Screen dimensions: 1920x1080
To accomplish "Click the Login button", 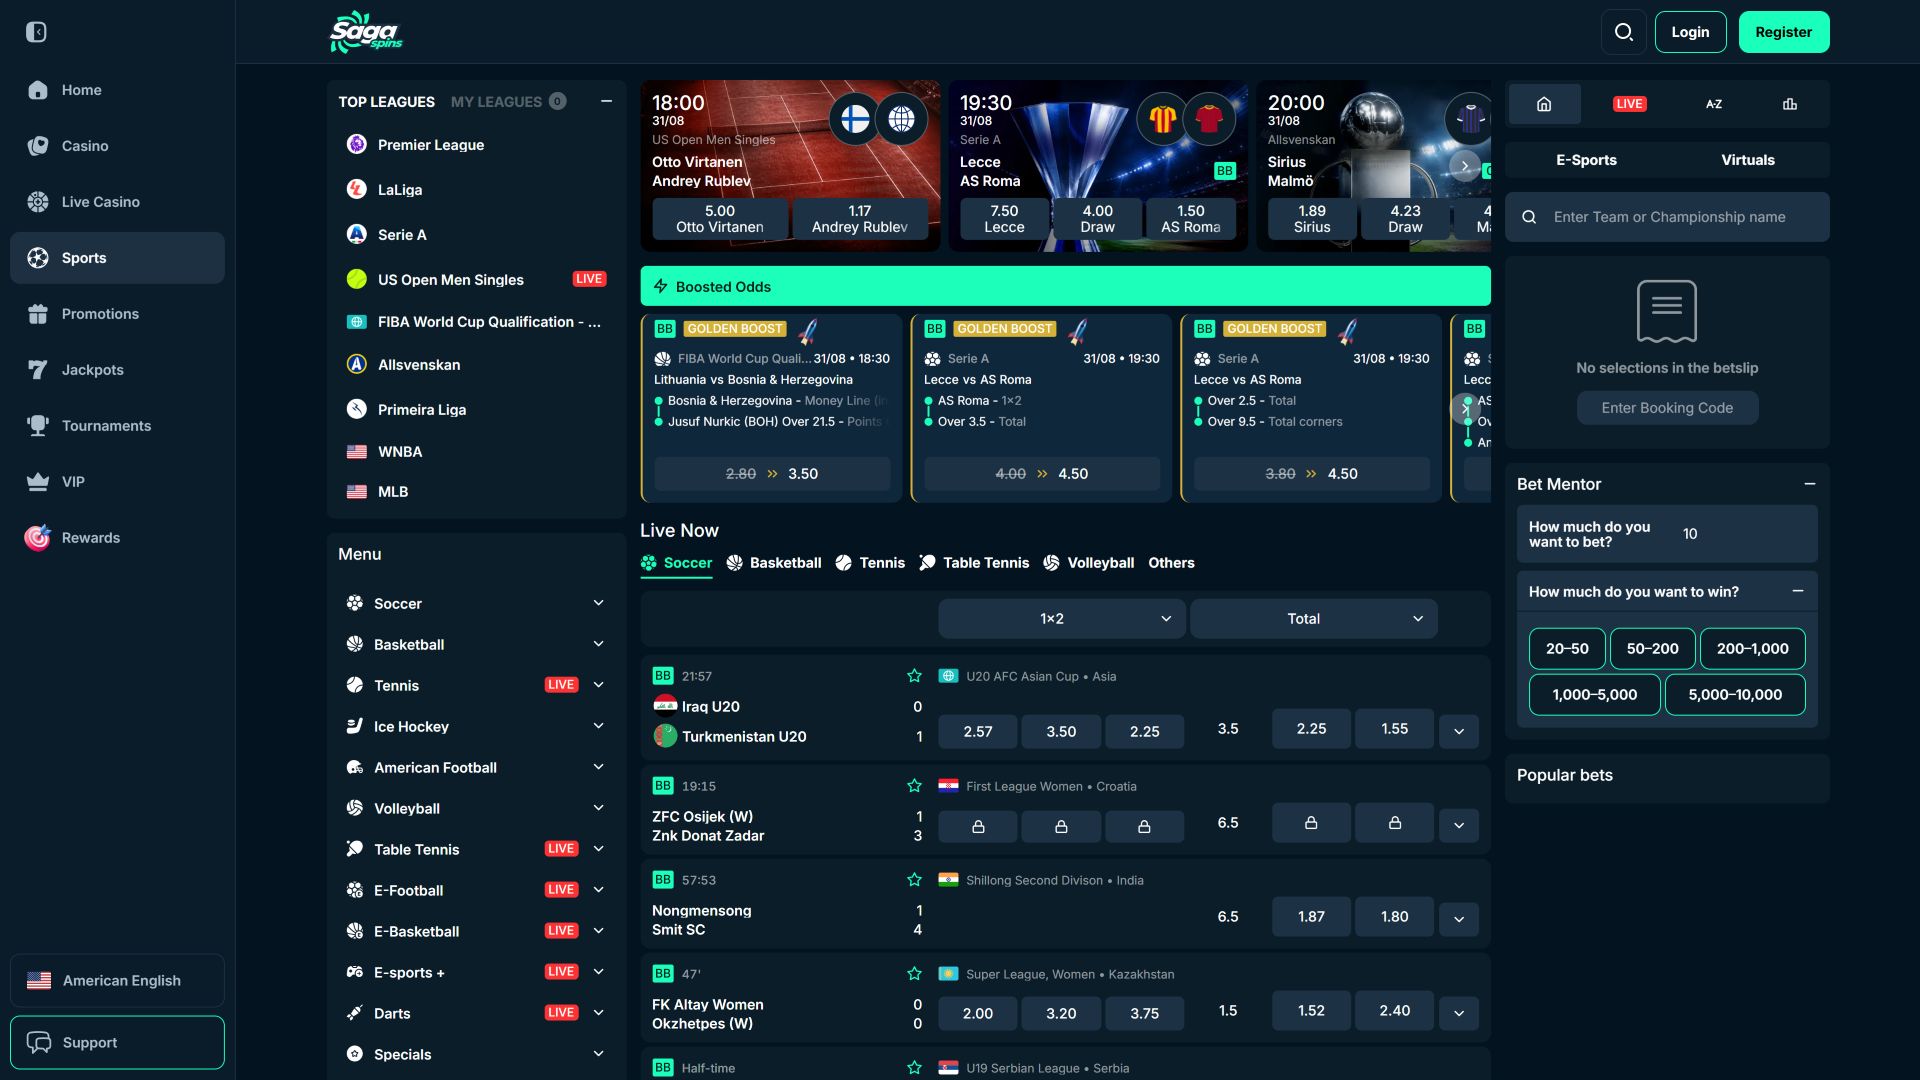I will (1690, 32).
